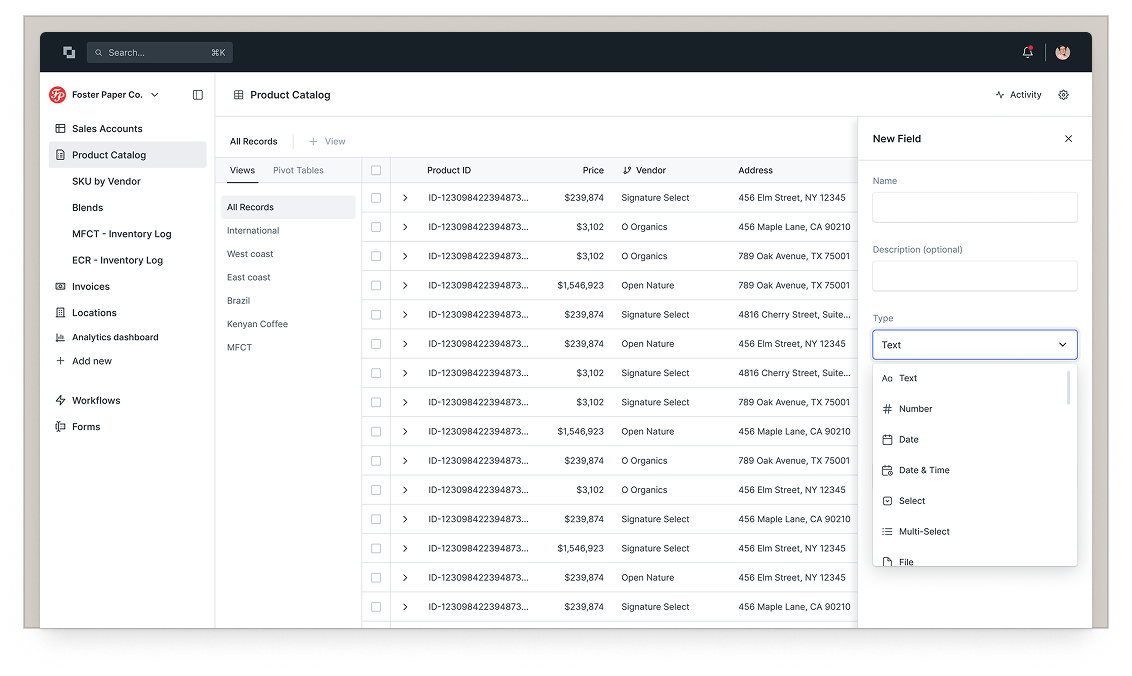
Task: Click Add new in the sidebar
Action: click(x=91, y=361)
